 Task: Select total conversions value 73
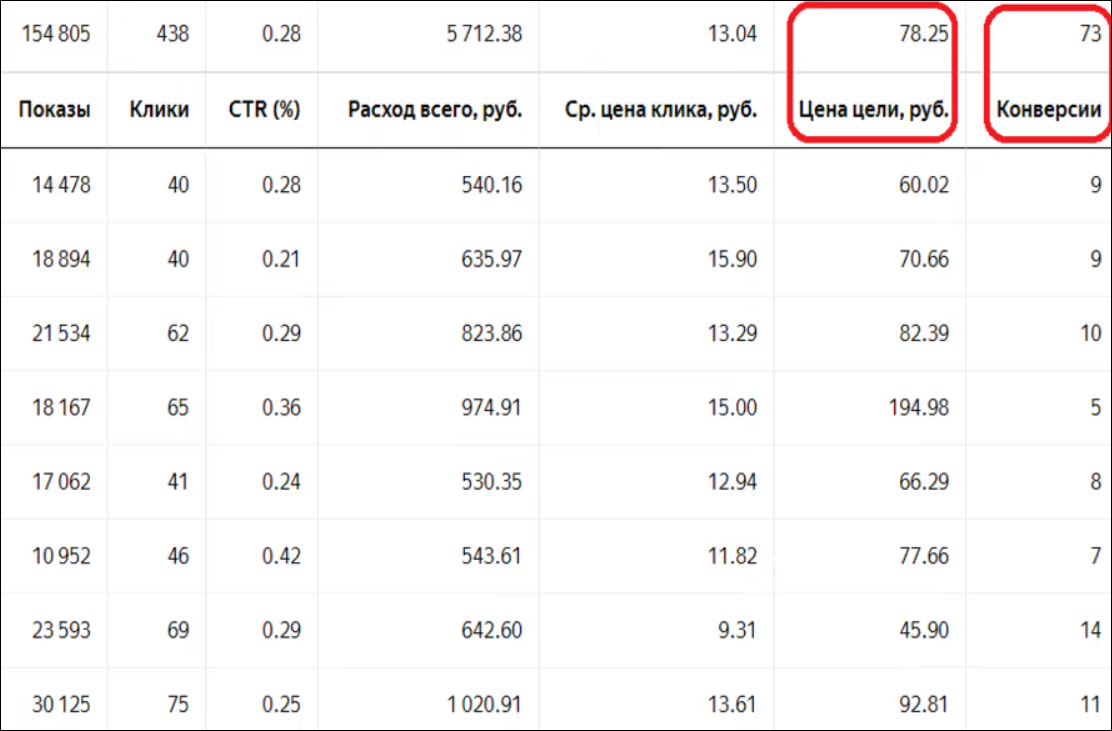pos(1090,34)
